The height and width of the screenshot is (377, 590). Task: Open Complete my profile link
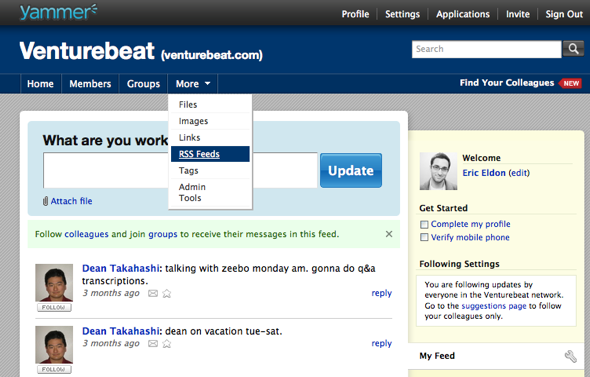coord(470,224)
